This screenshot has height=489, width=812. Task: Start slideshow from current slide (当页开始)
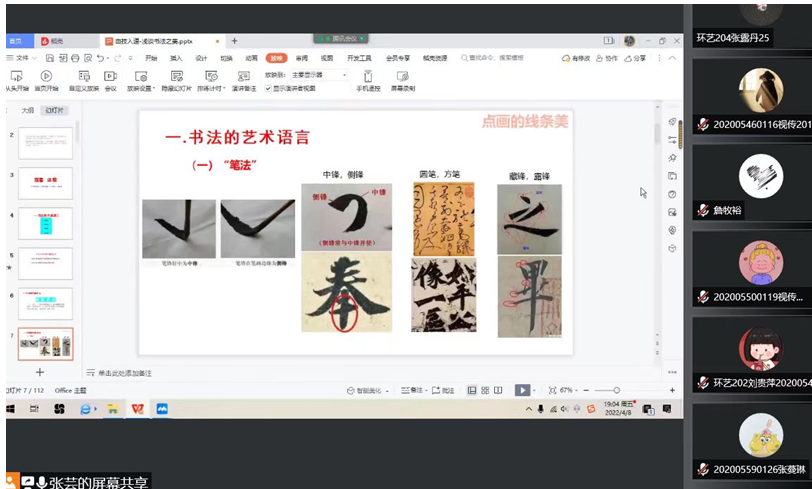[46, 81]
